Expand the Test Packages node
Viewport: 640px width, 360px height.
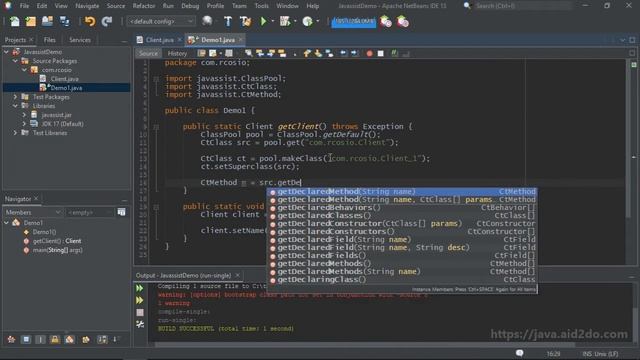(16, 97)
